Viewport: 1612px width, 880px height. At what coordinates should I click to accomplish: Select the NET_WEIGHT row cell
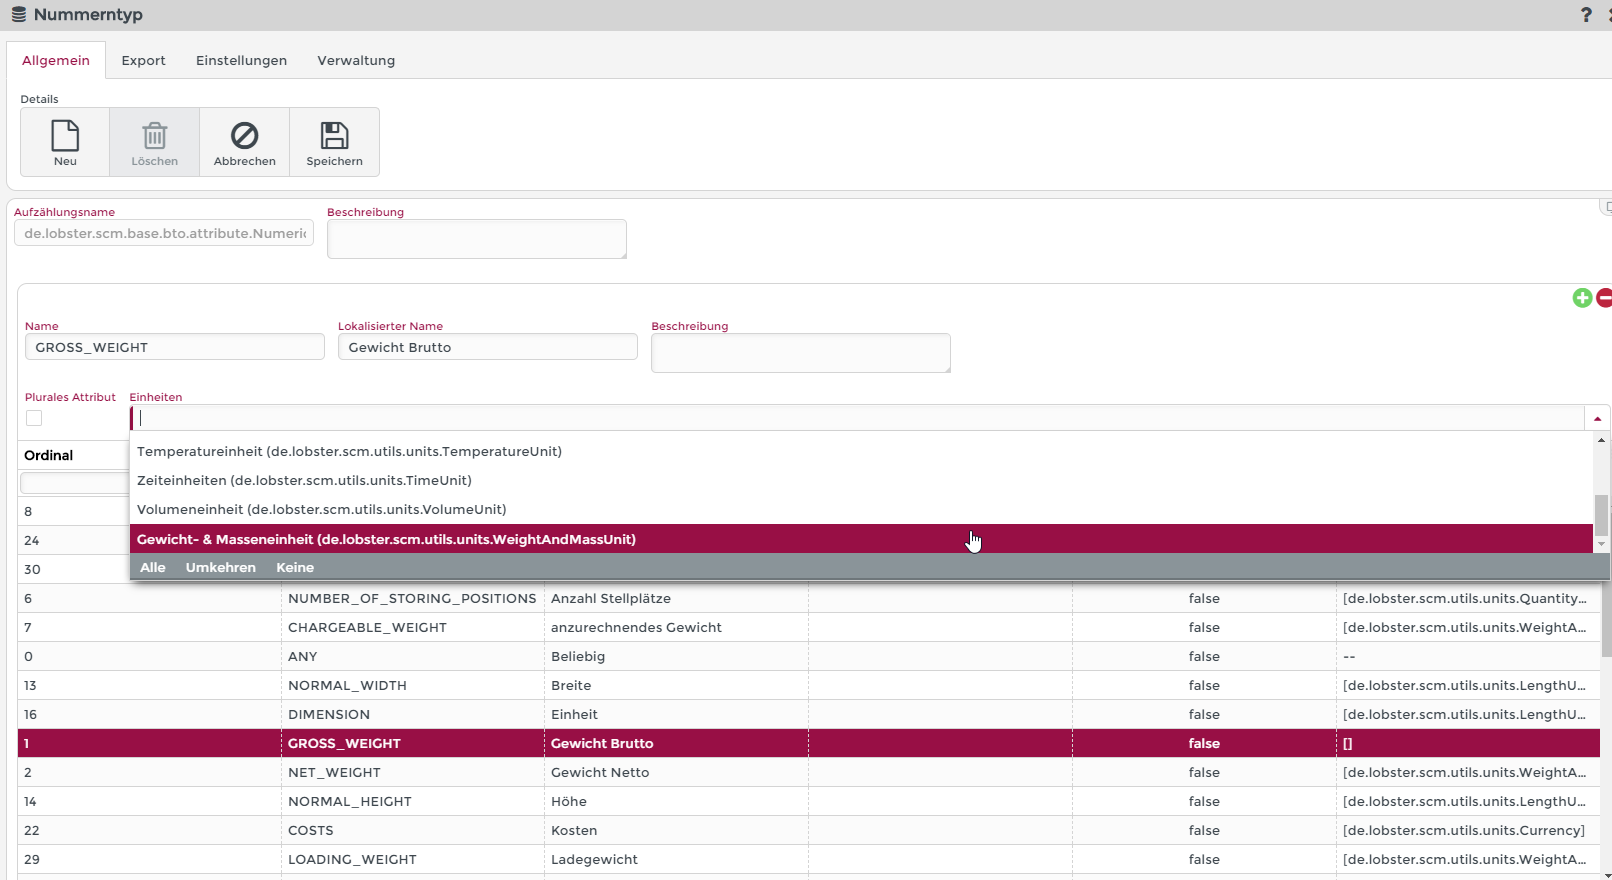tap(412, 772)
